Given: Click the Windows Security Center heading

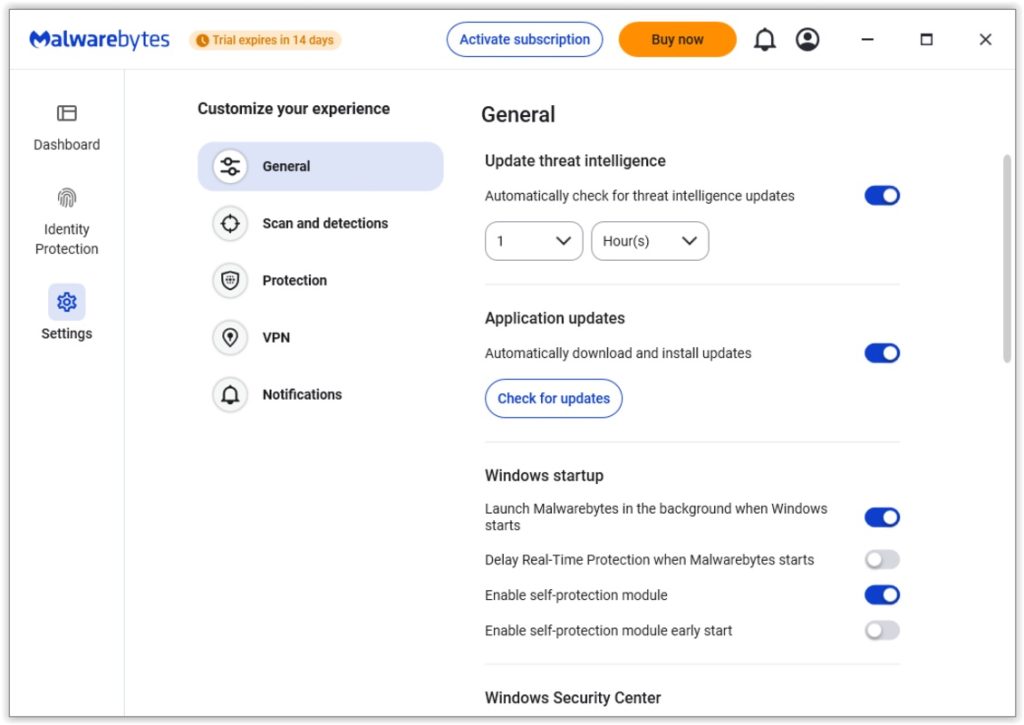Looking at the screenshot, I should coord(573,698).
